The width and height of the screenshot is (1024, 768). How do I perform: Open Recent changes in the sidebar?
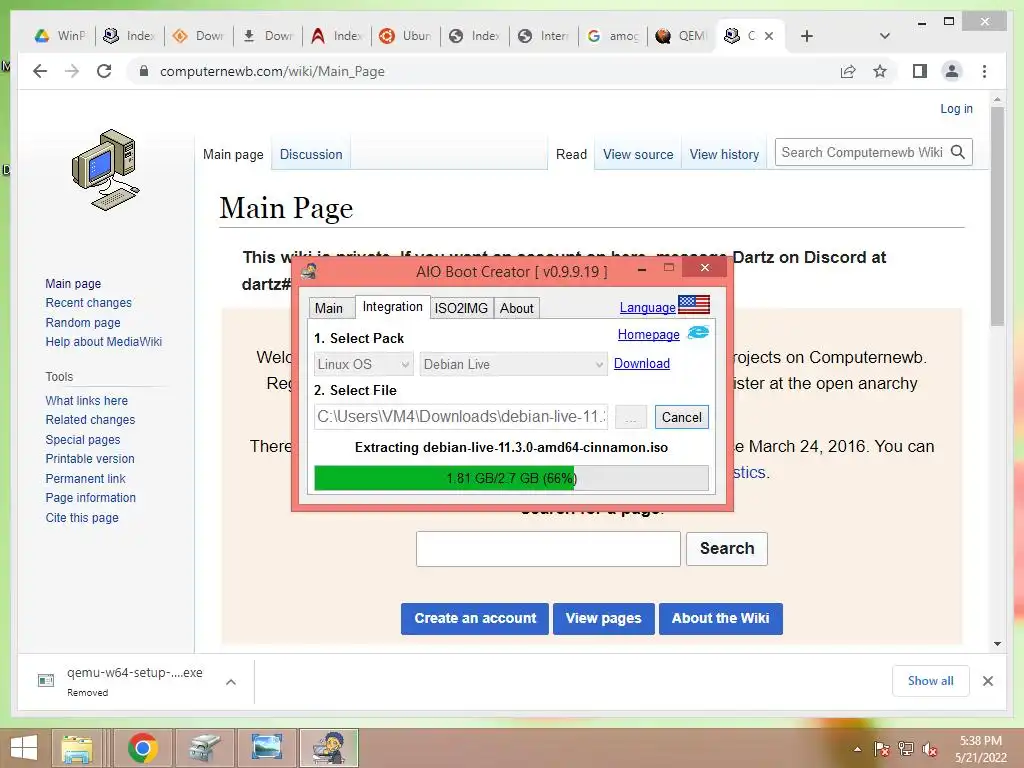click(x=88, y=302)
